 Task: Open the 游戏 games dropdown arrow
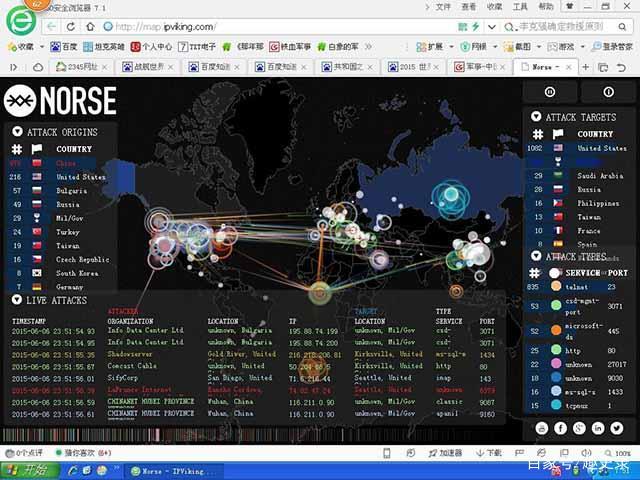tap(582, 47)
